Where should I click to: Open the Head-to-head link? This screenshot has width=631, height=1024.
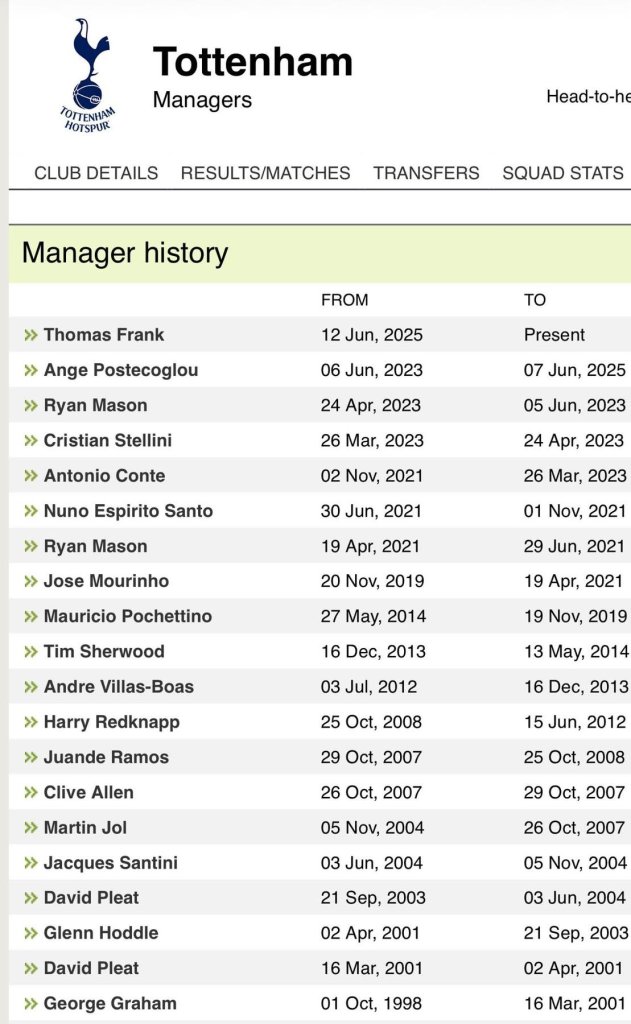click(x=589, y=97)
